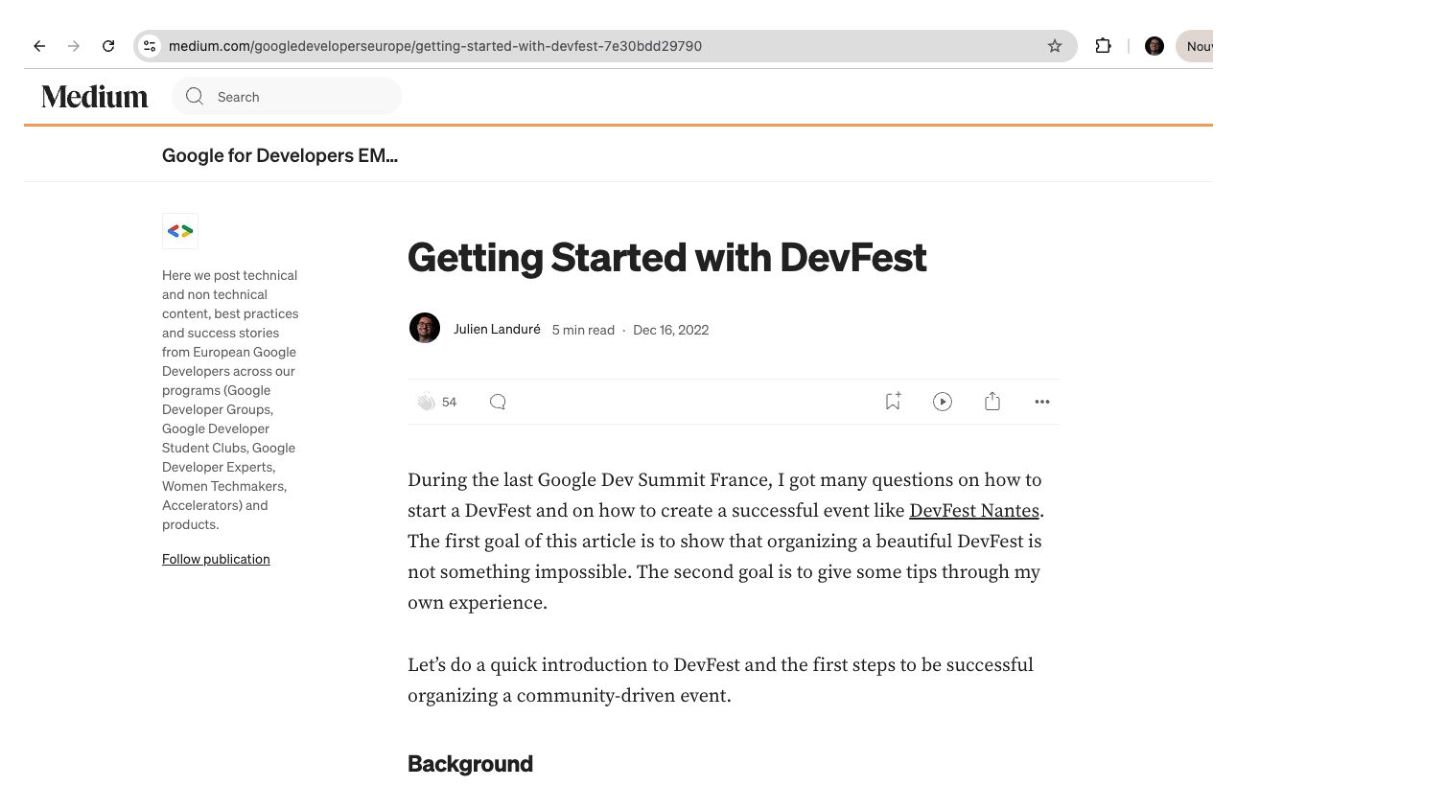
Task: Click the Background section heading
Action: [x=470, y=764]
